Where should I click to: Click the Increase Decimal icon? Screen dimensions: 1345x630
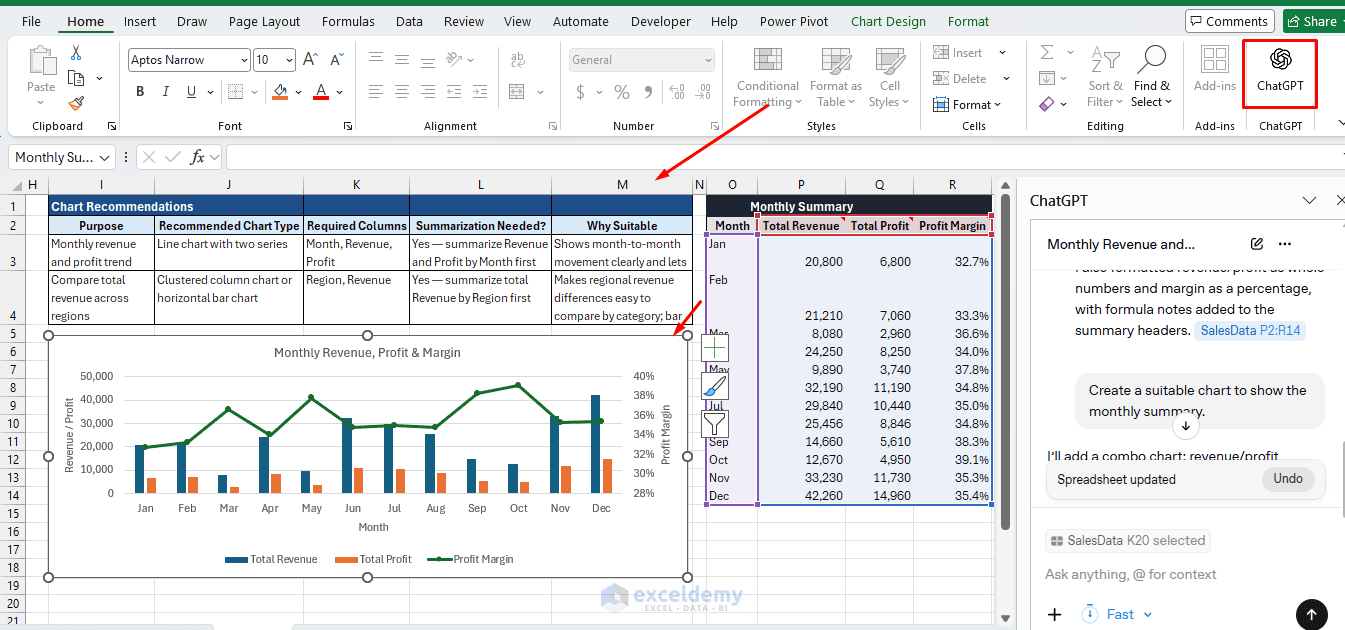click(677, 92)
